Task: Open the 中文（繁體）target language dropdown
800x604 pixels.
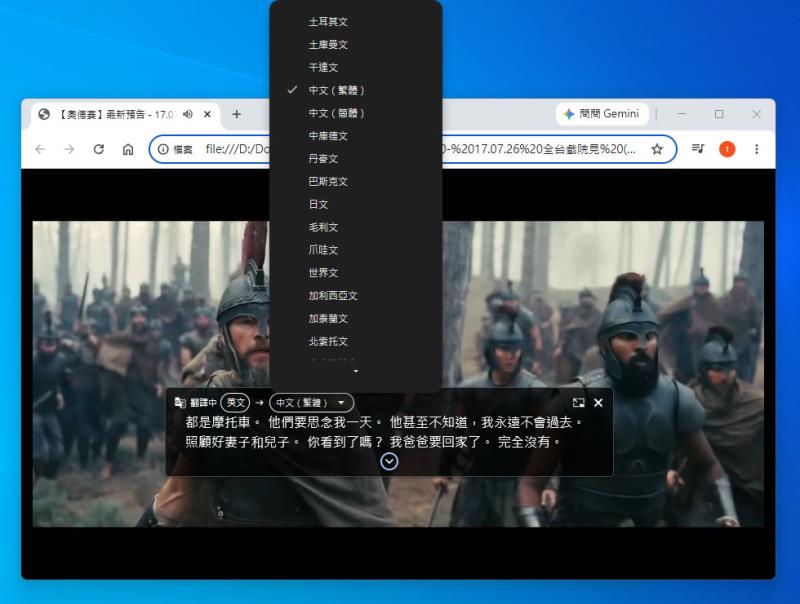Action: click(x=311, y=402)
